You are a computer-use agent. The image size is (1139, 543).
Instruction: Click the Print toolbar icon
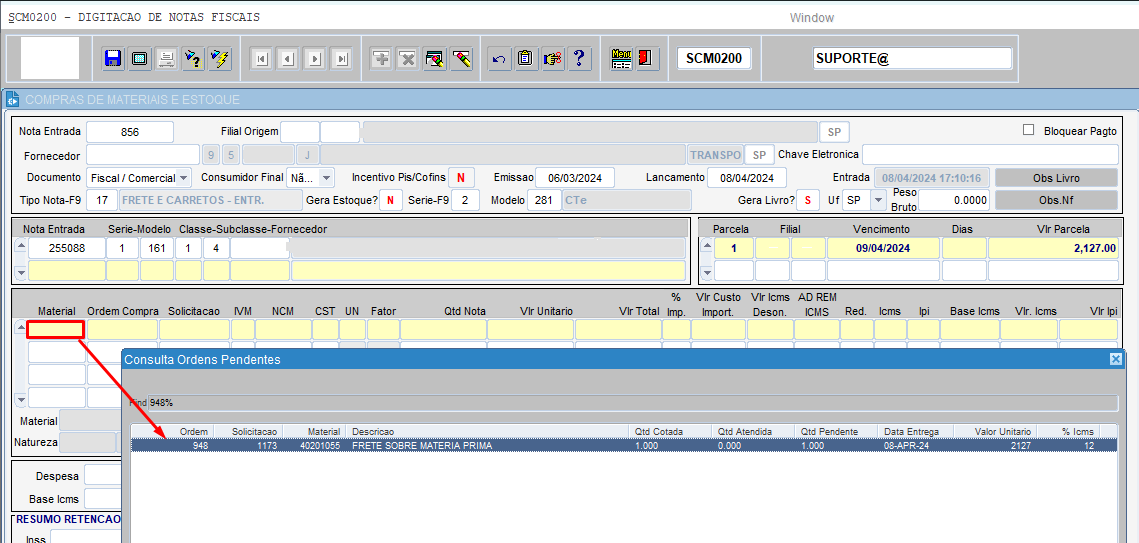click(x=166, y=59)
